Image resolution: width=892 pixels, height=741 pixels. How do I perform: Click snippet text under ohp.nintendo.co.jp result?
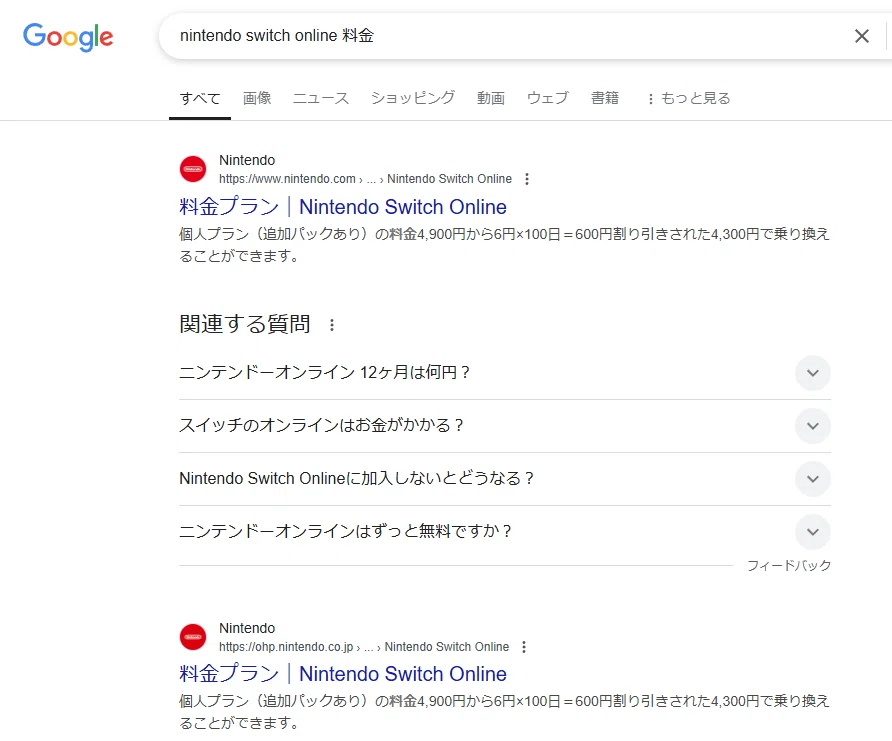505,712
